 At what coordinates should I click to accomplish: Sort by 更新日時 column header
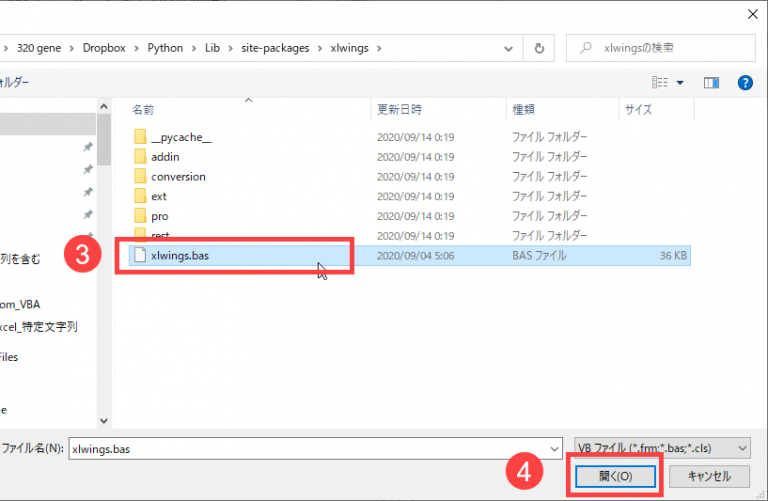pos(399,109)
